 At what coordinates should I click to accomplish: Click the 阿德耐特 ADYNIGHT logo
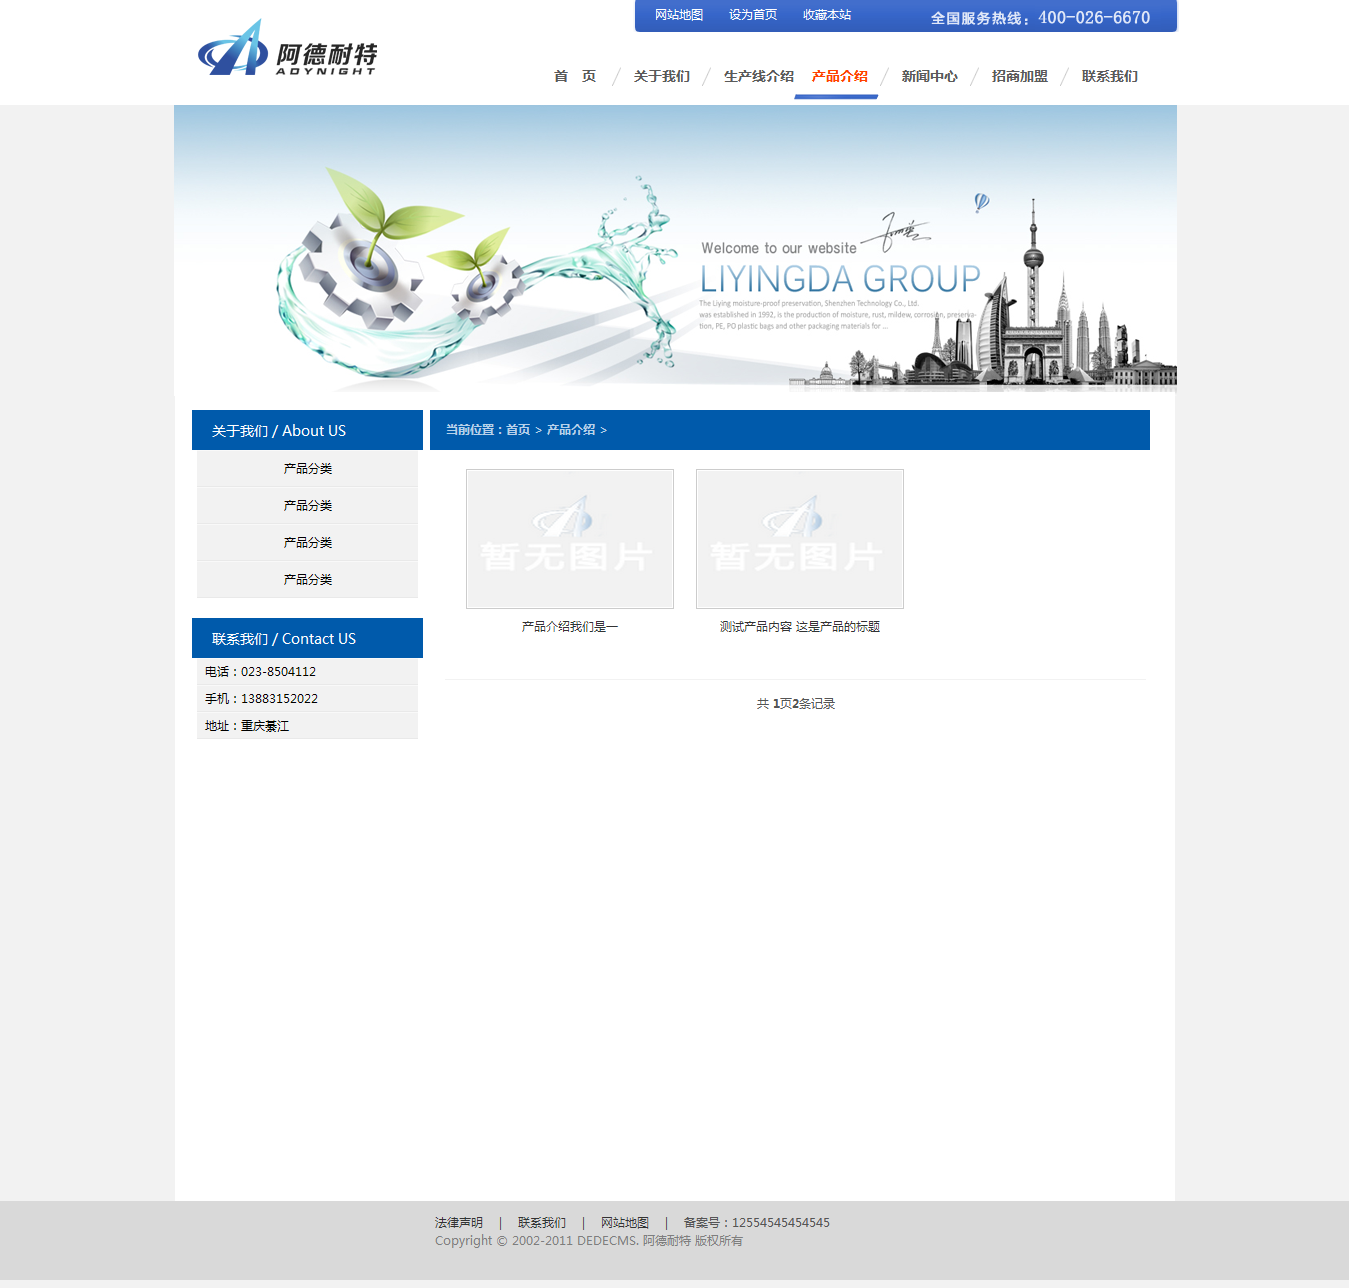pos(287,49)
